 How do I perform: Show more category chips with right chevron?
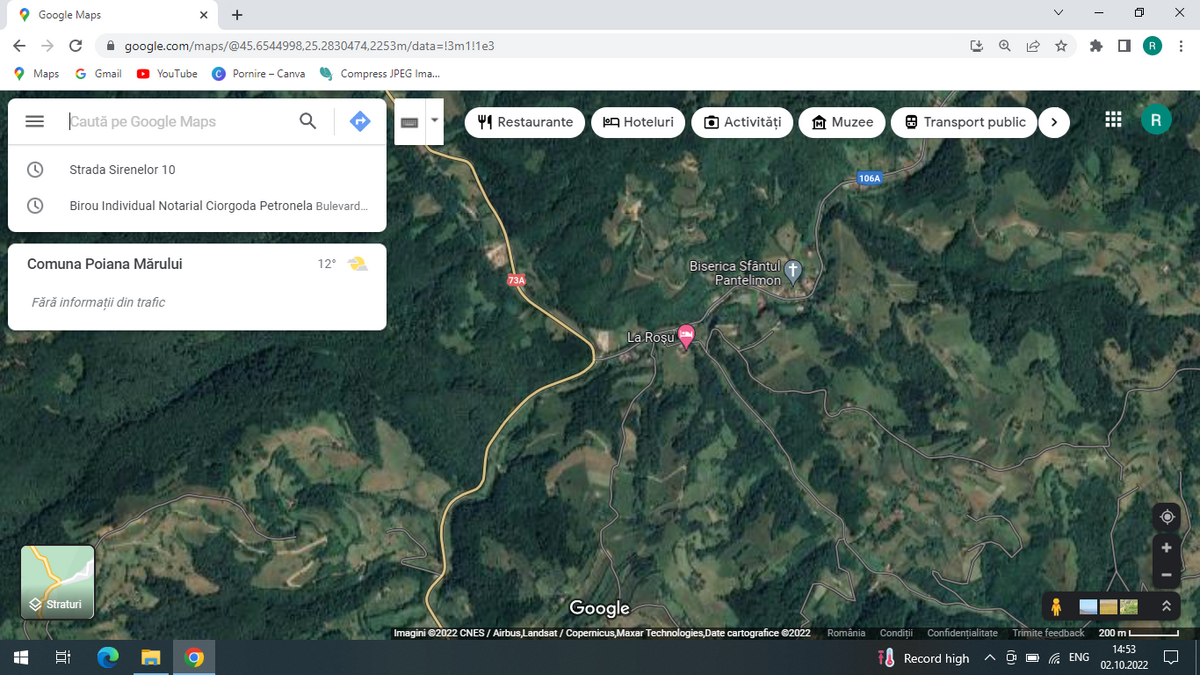[x=1053, y=122]
